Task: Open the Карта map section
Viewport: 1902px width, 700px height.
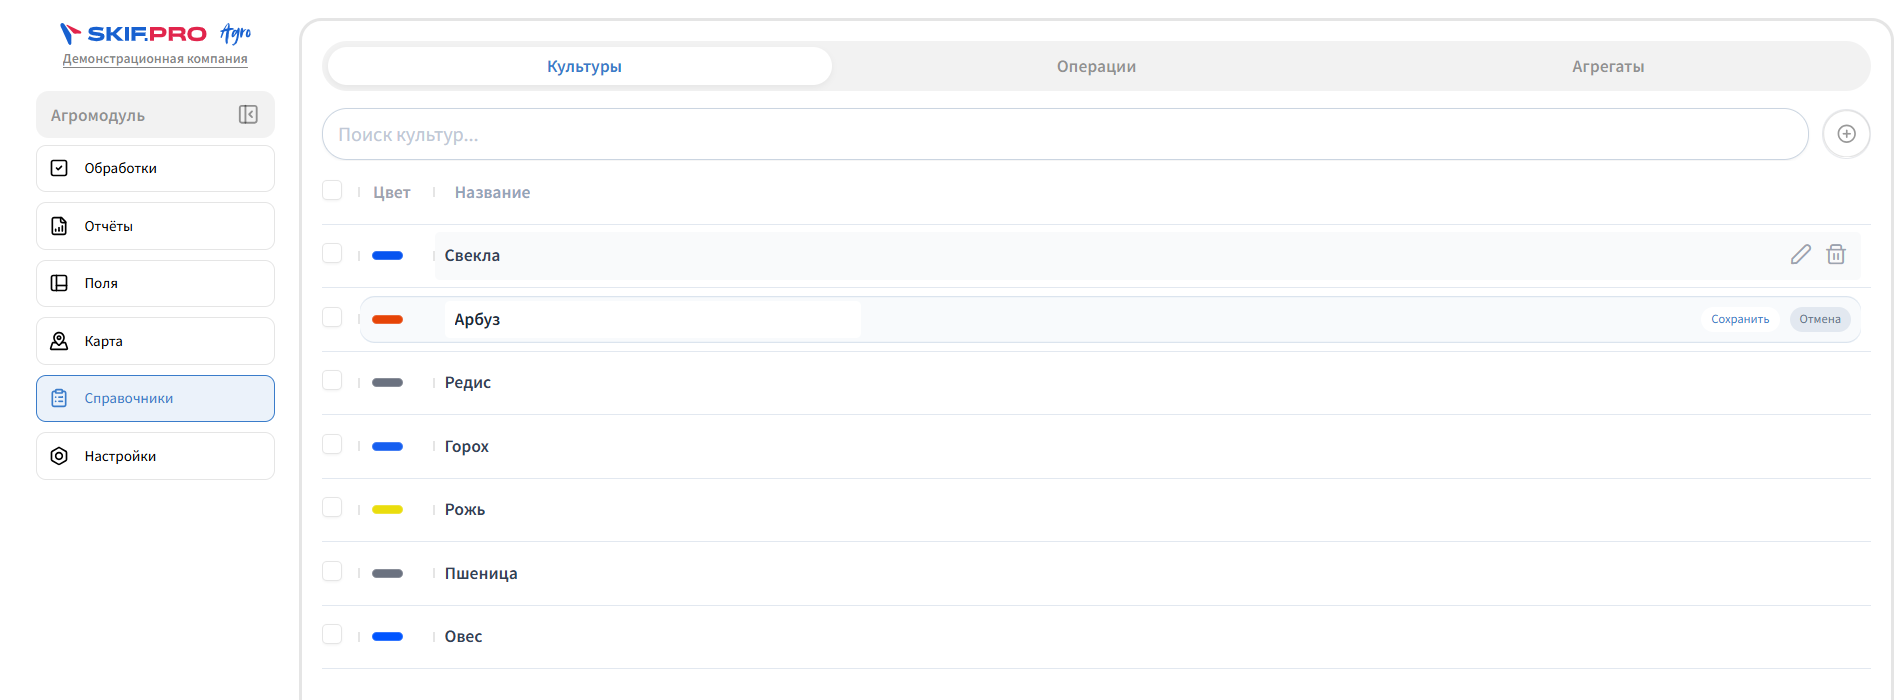Action: [x=155, y=341]
